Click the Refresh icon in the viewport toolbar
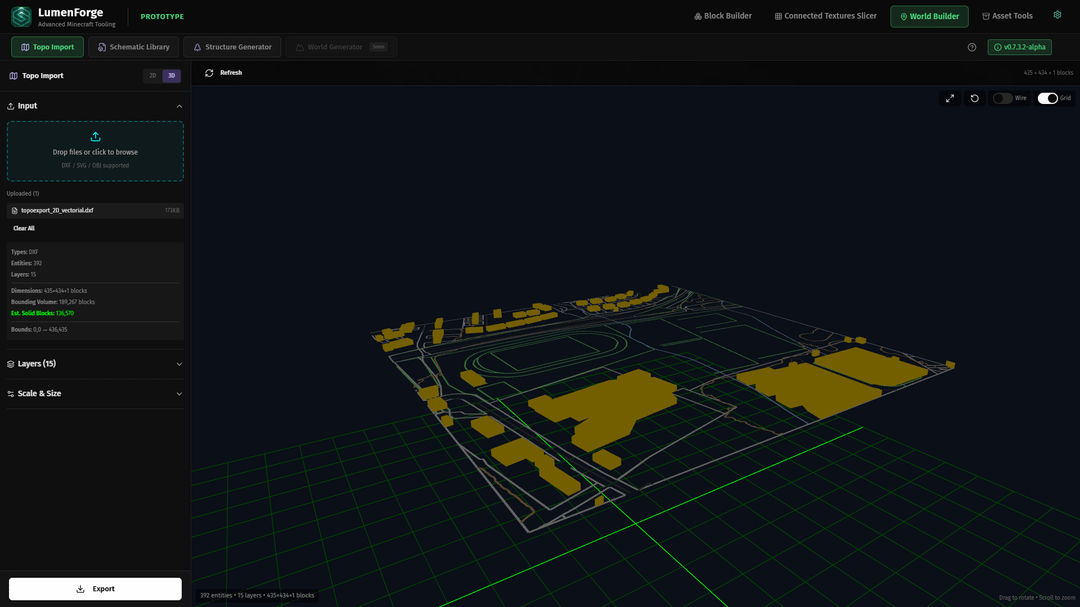Screen dimensions: 1080x607 click(x=209, y=73)
